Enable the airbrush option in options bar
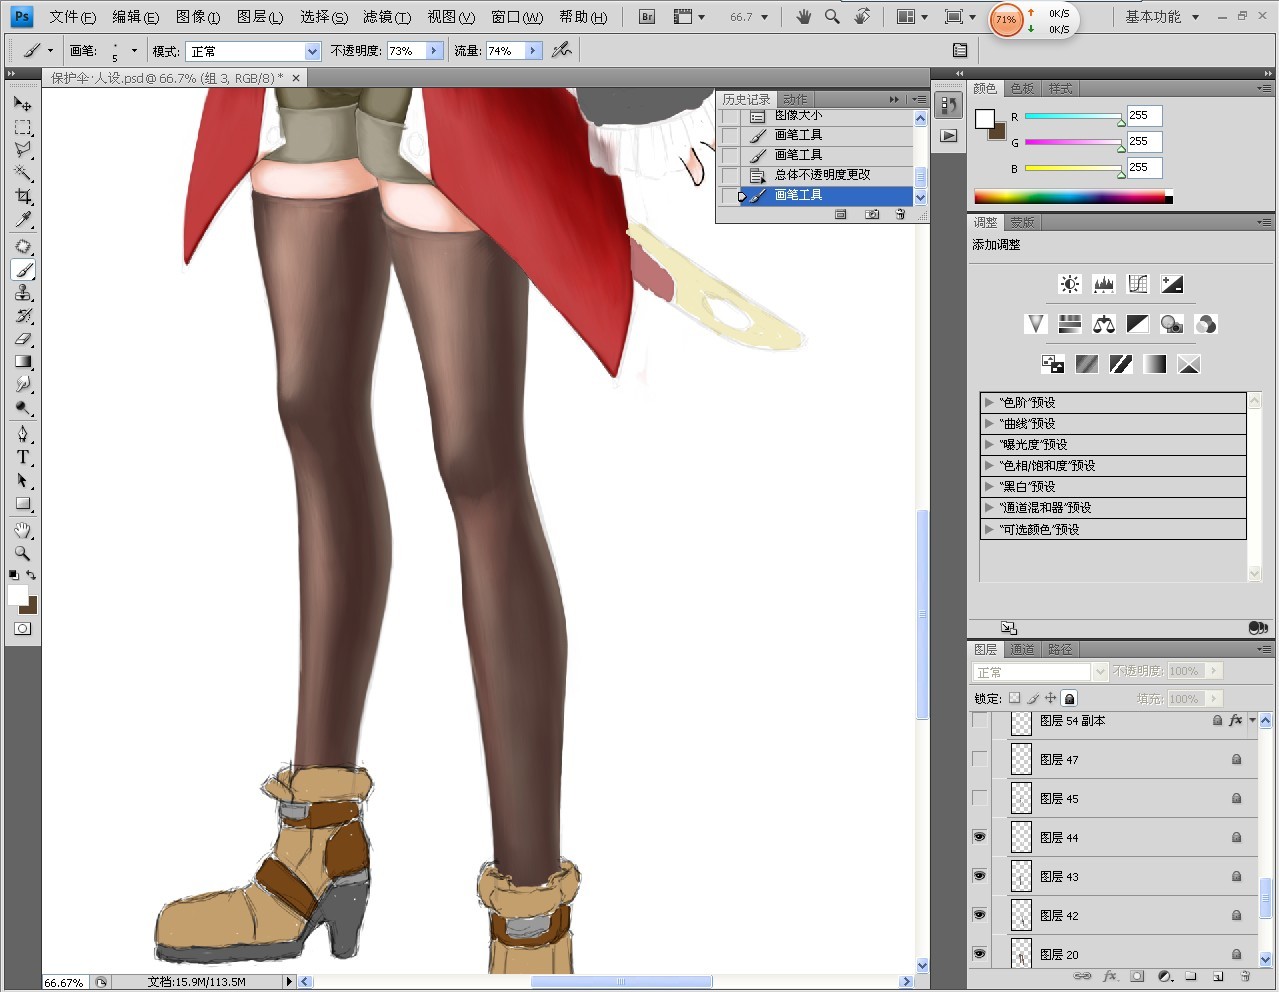1279x992 pixels. 562,50
